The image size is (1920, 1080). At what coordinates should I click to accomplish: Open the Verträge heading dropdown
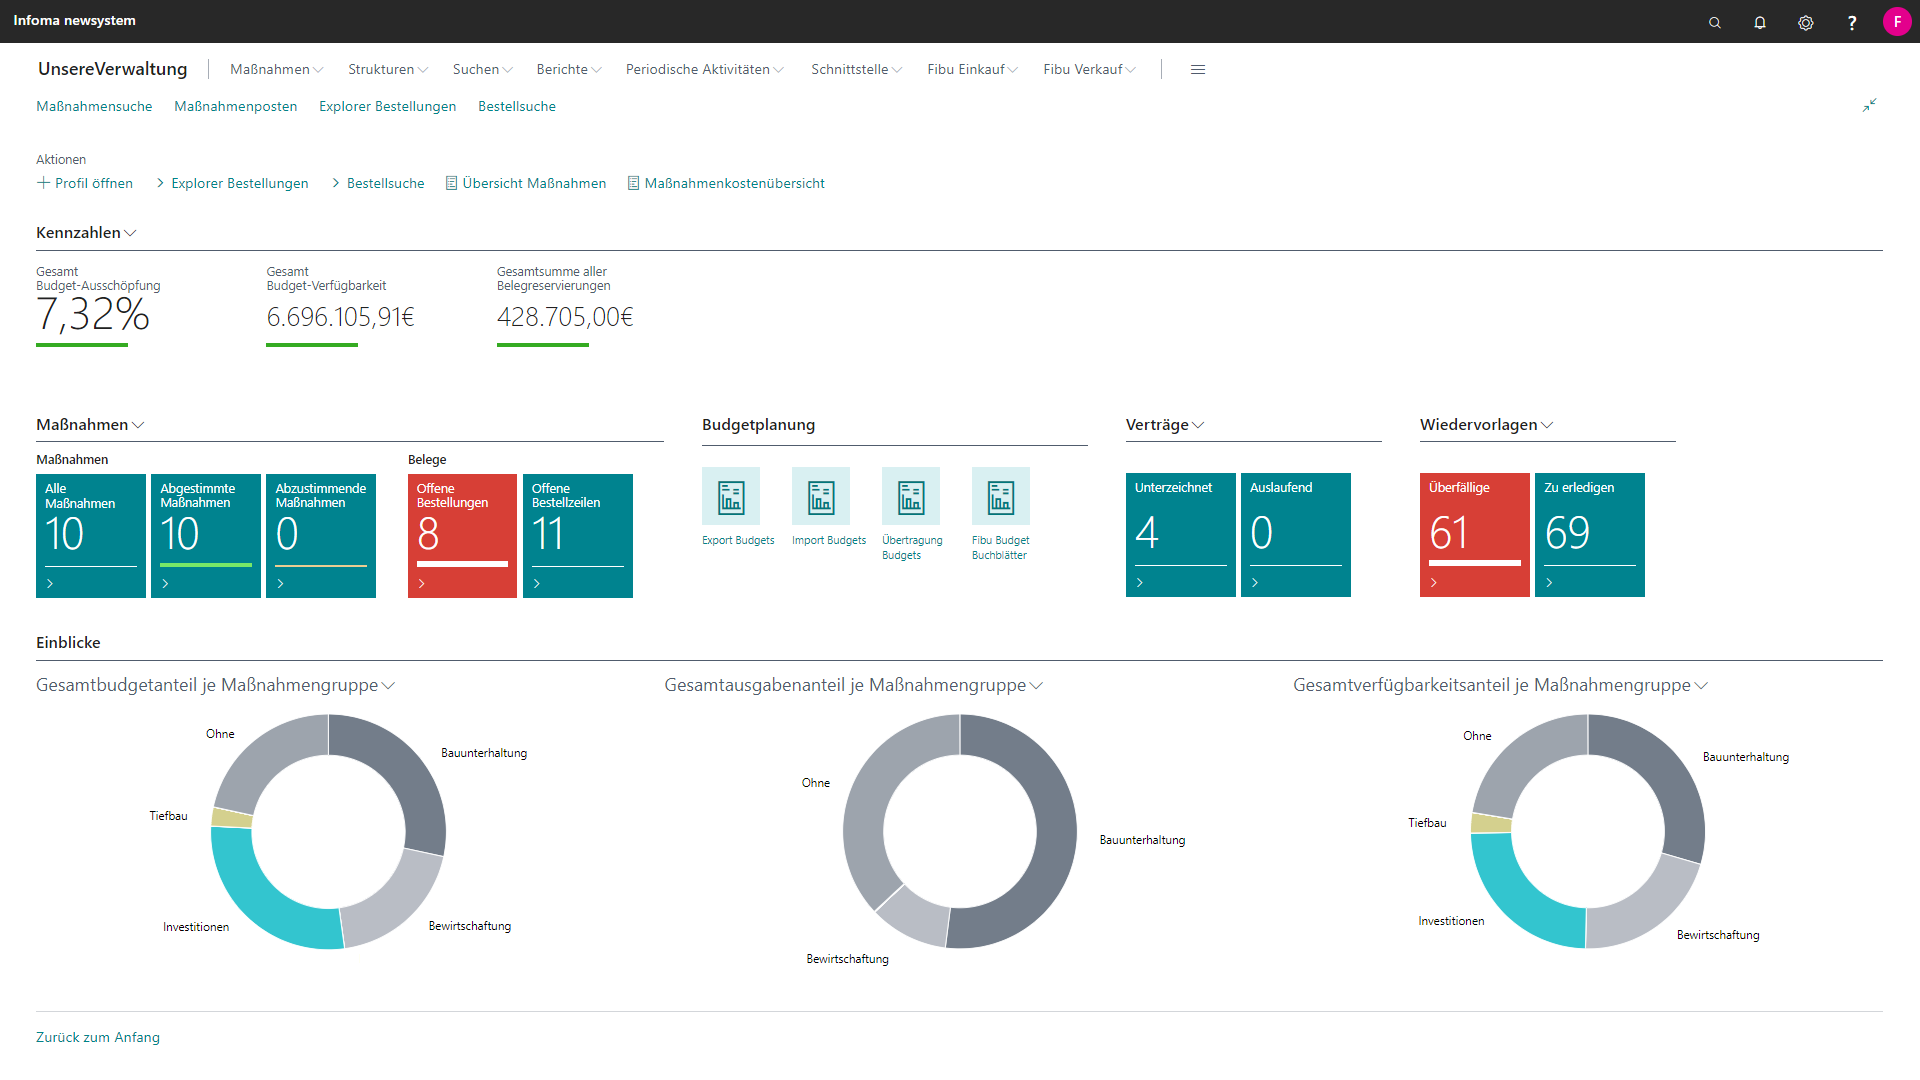1198,425
